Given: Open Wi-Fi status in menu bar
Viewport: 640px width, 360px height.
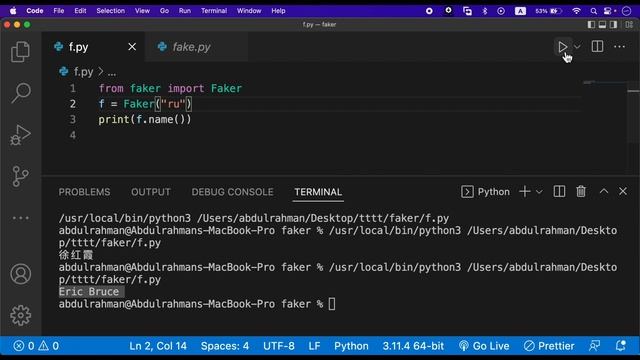Looking at the screenshot, I should (x=576, y=11).
